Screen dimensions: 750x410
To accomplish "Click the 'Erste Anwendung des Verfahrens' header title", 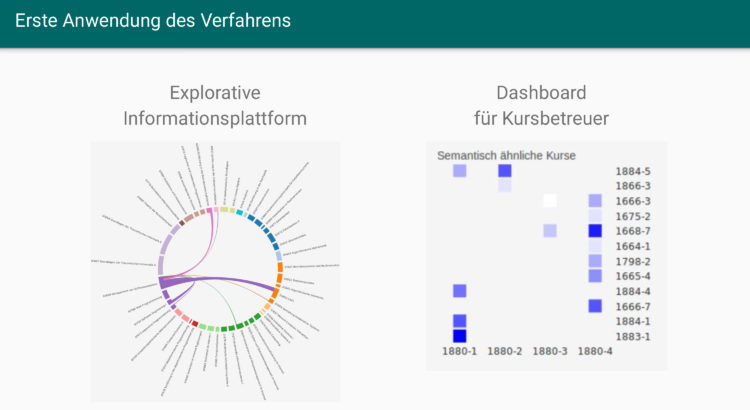I will pyautogui.click(x=153, y=20).
